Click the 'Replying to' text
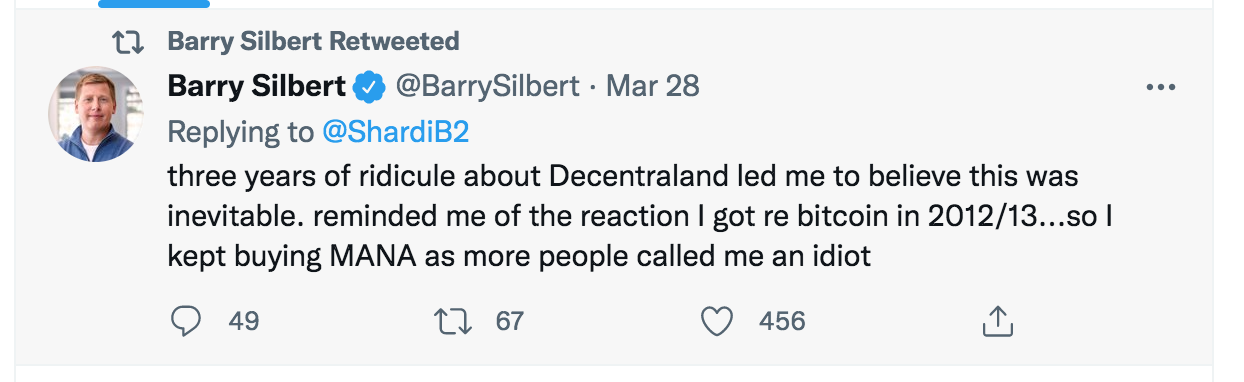 240,132
